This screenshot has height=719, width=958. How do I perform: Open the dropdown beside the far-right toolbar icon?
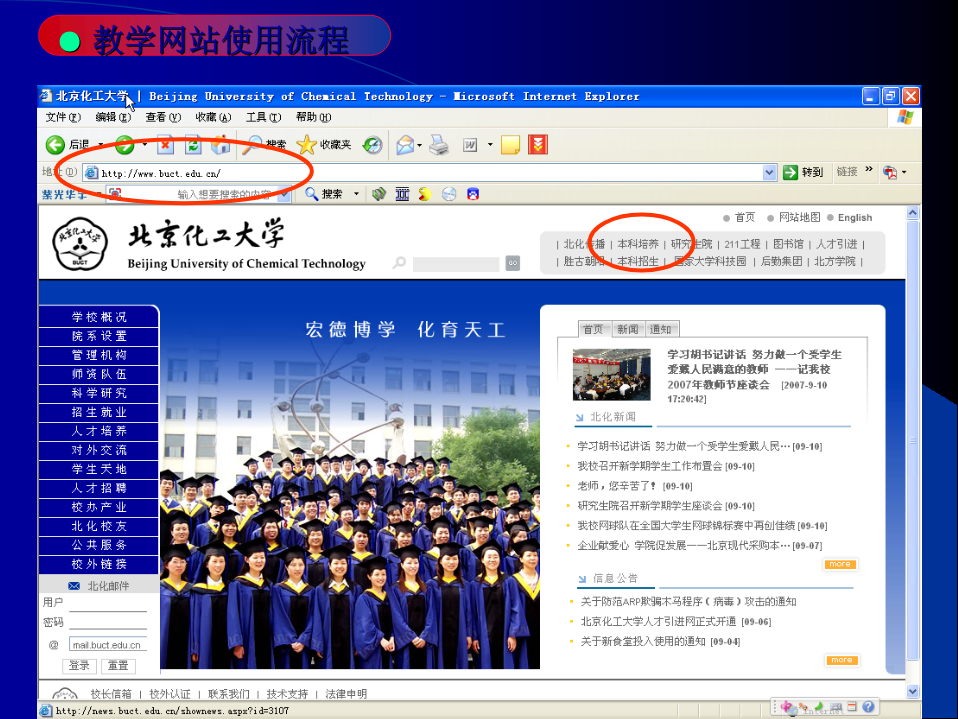[x=904, y=172]
